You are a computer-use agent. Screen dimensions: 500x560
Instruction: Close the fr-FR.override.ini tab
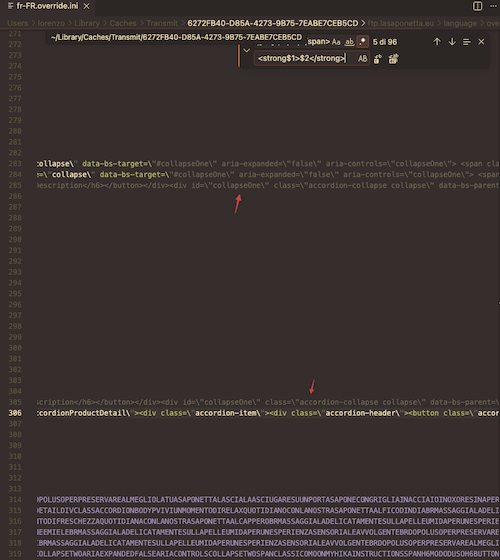86,6
